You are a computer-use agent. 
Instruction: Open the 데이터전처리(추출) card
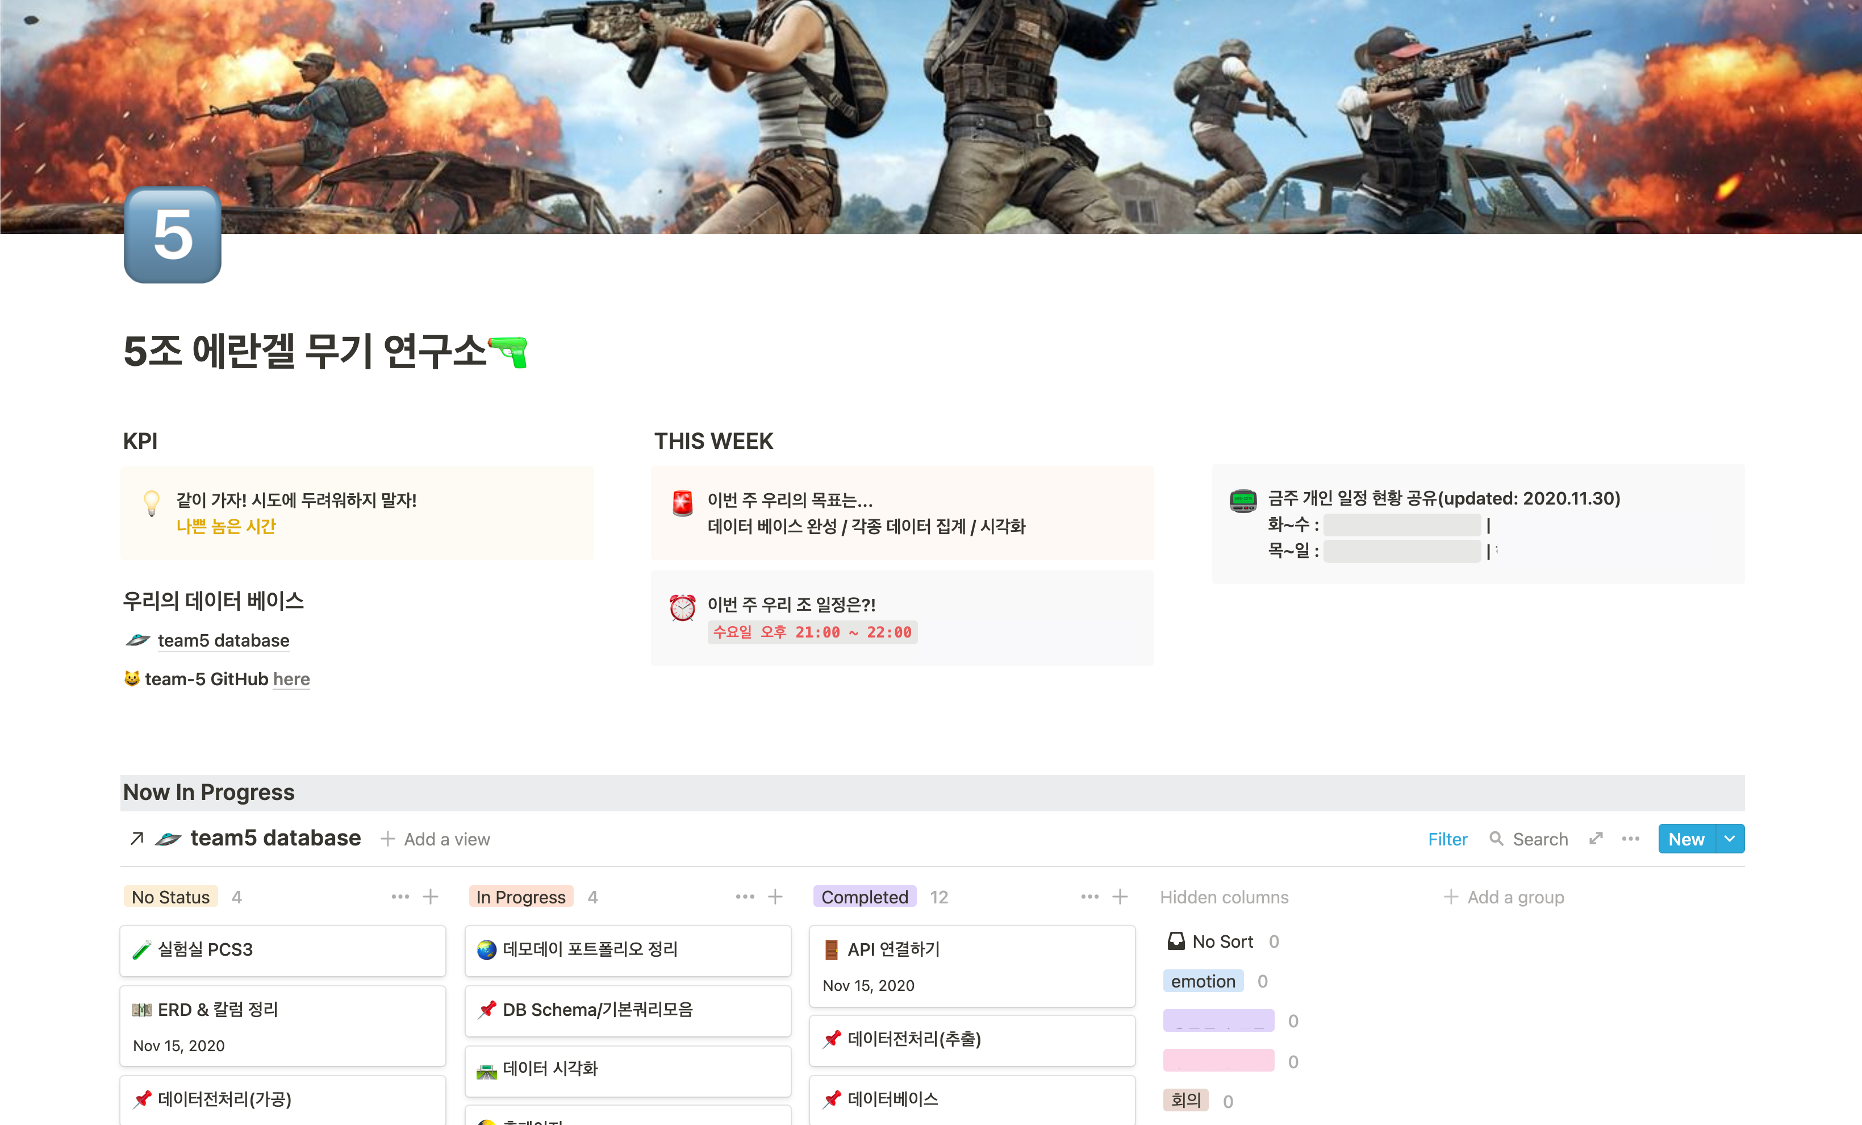(972, 1040)
